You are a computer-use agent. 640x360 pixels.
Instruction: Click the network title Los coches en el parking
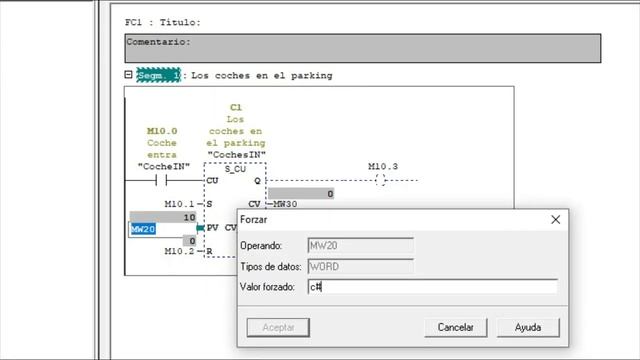click(262, 76)
